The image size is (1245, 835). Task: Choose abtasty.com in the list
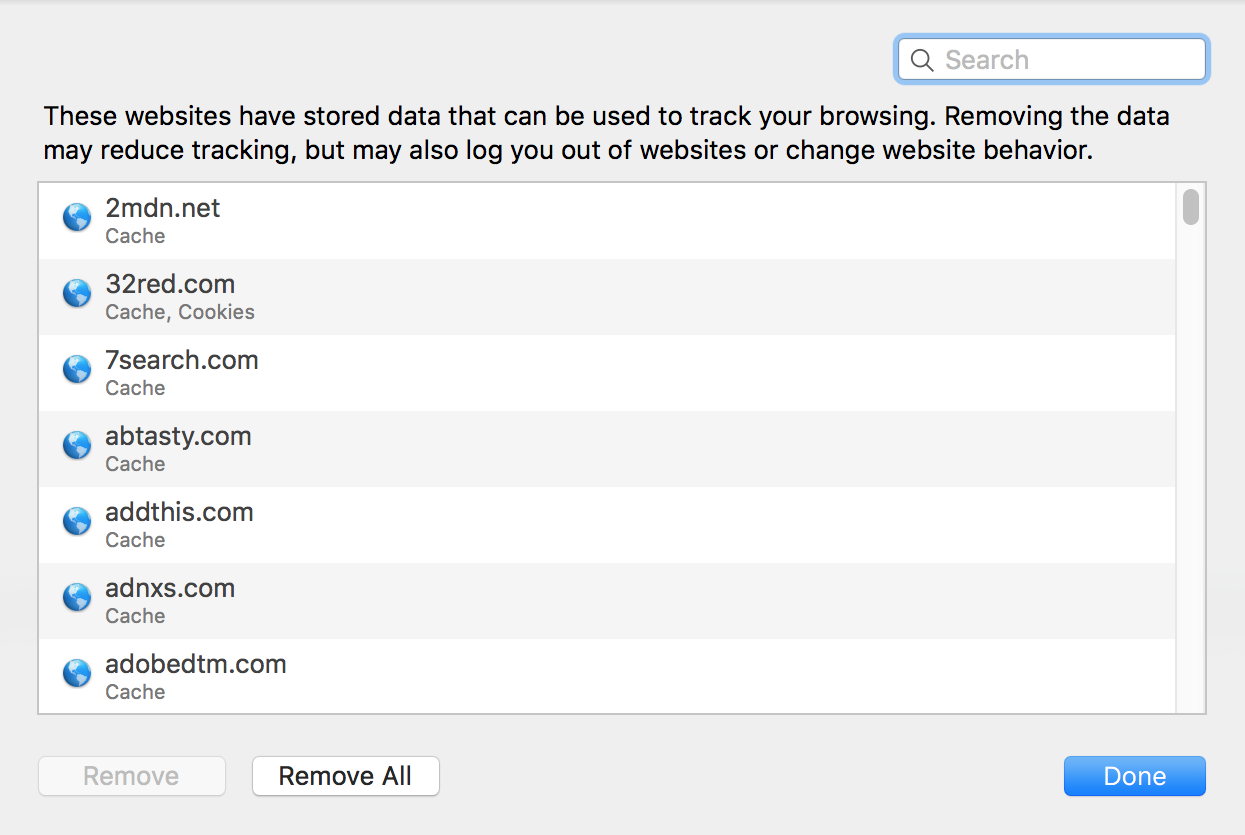[607, 449]
